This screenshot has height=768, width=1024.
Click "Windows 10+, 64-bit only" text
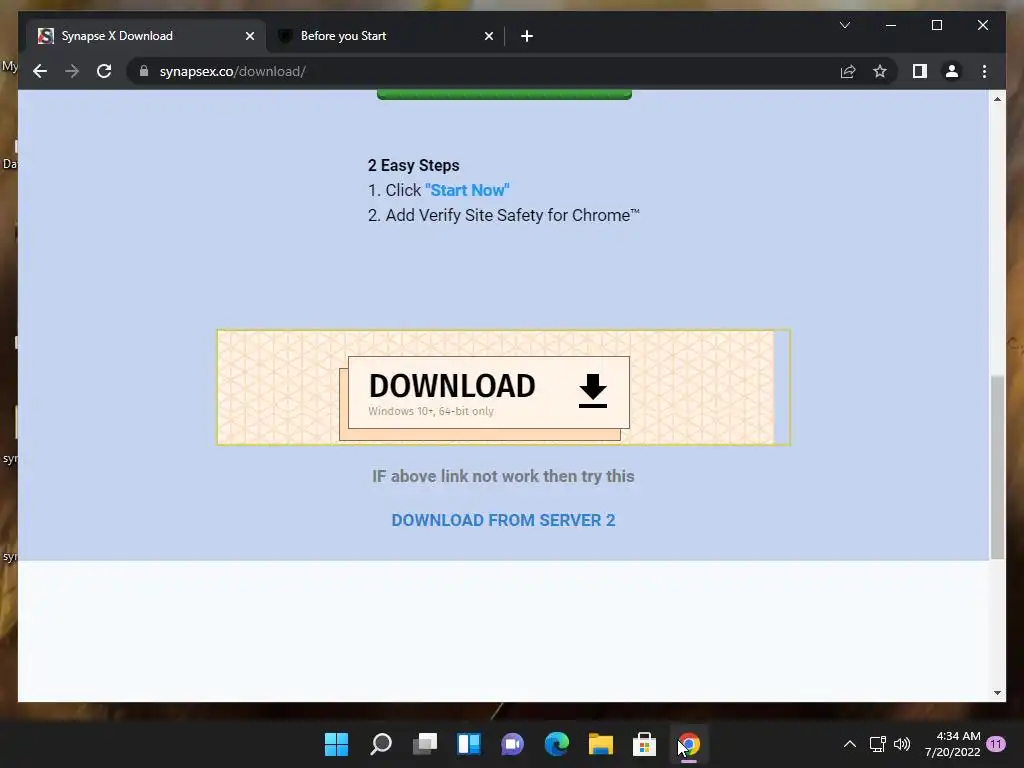pos(431,411)
